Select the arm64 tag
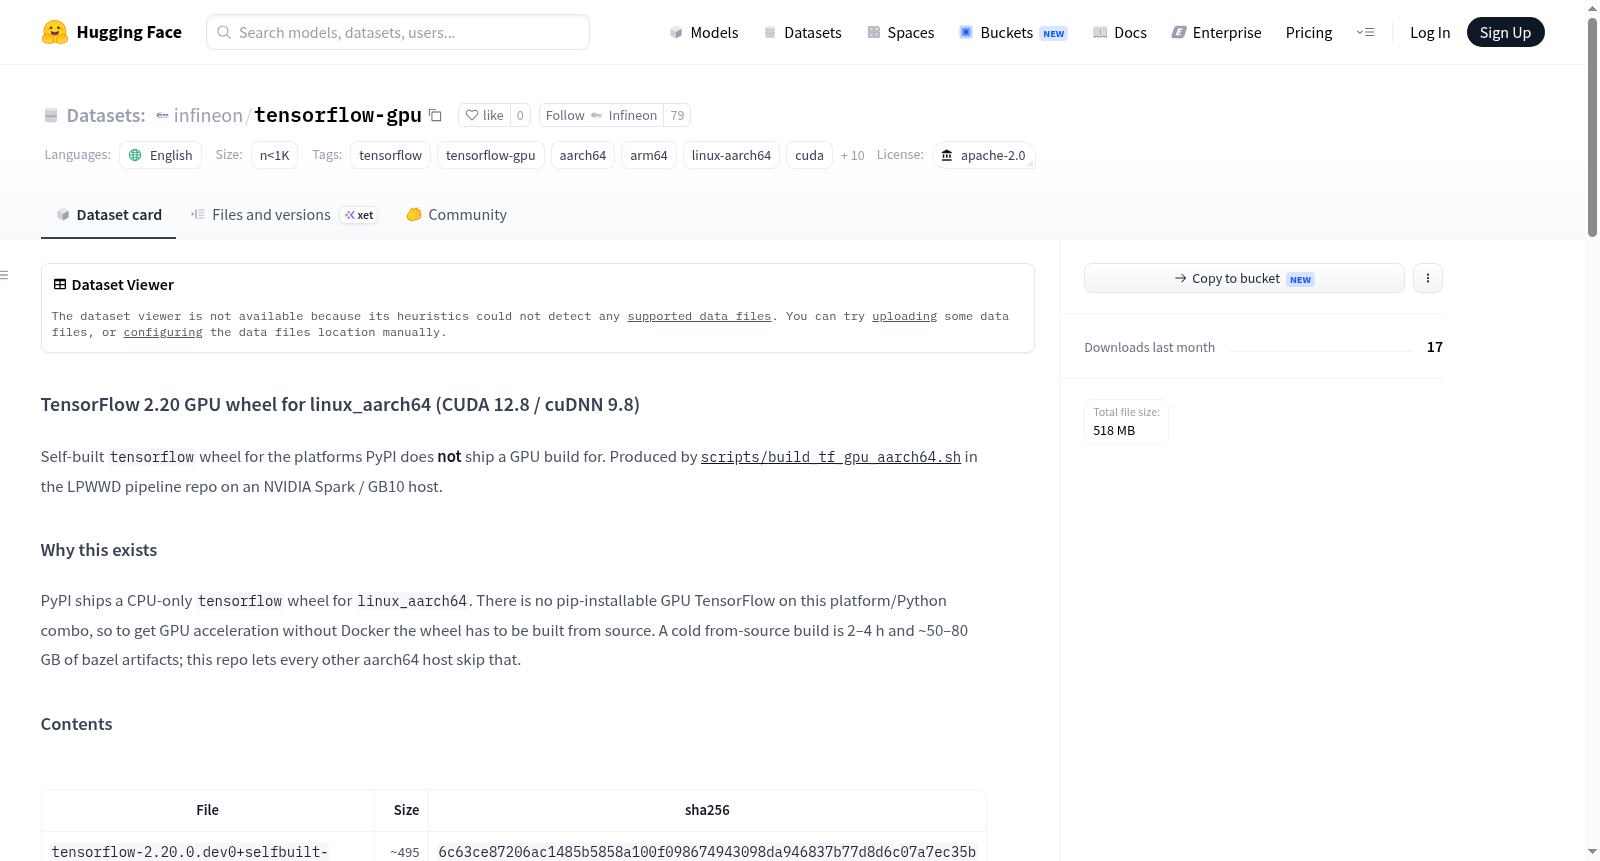The width and height of the screenshot is (1600, 861). pos(649,155)
